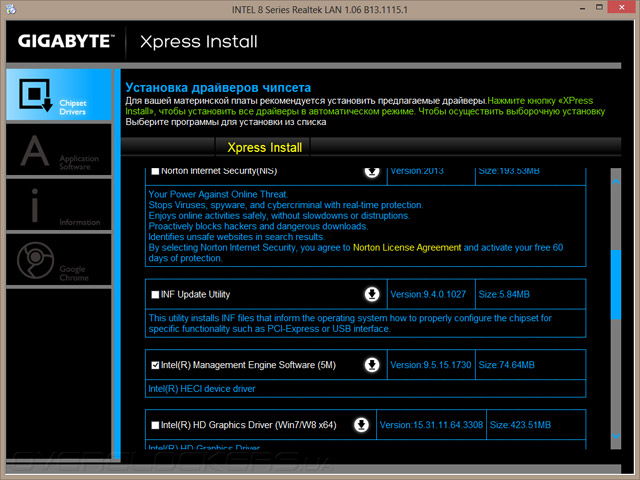The height and width of the screenshot is (480, 640).
Task: Click the blue scrollbar thumb
Action: 616,284
